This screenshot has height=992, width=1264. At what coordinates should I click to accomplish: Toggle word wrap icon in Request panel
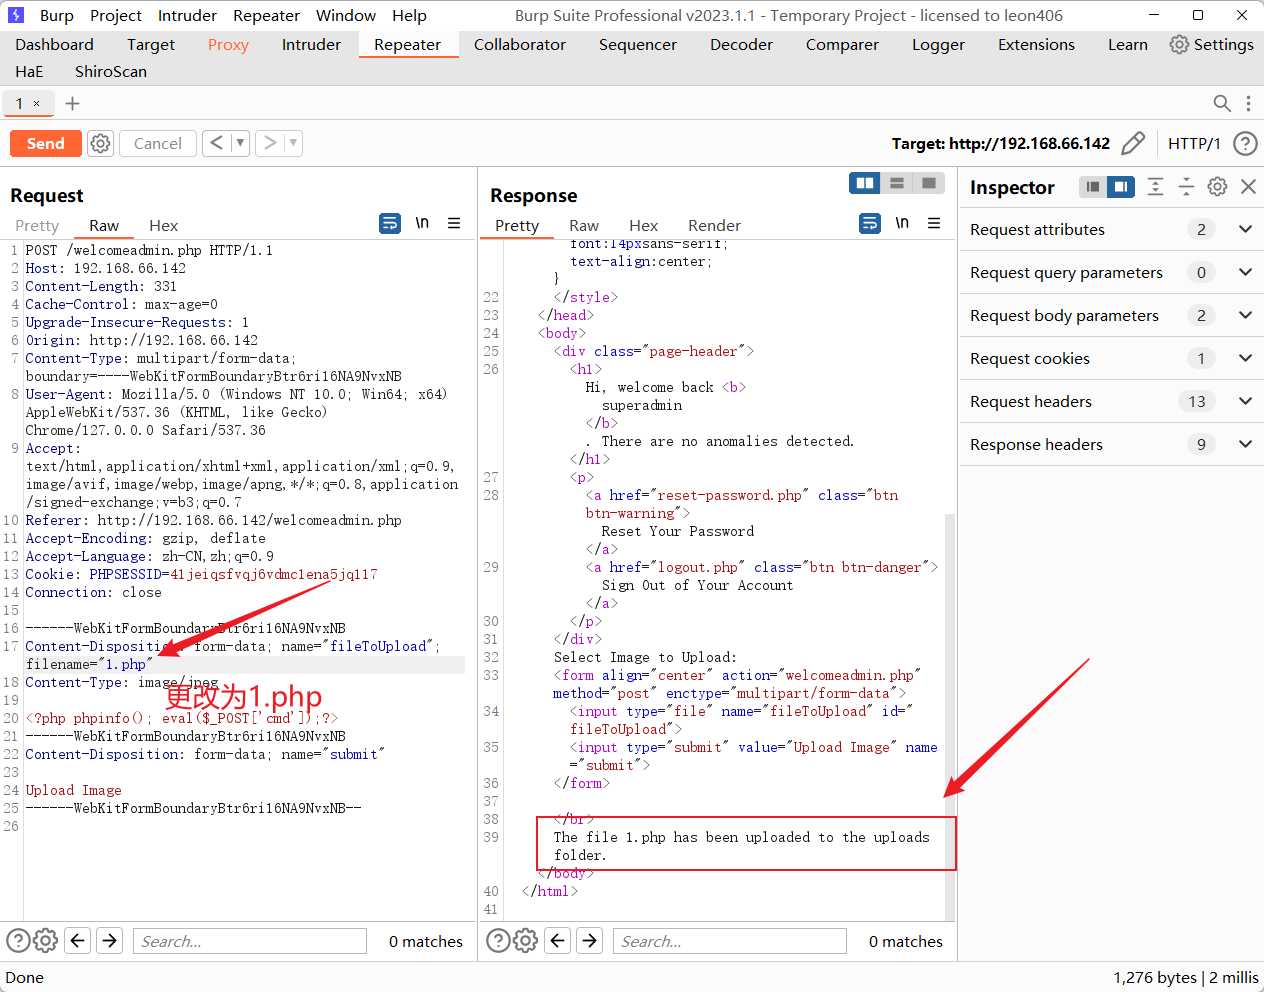click(390, 223)
